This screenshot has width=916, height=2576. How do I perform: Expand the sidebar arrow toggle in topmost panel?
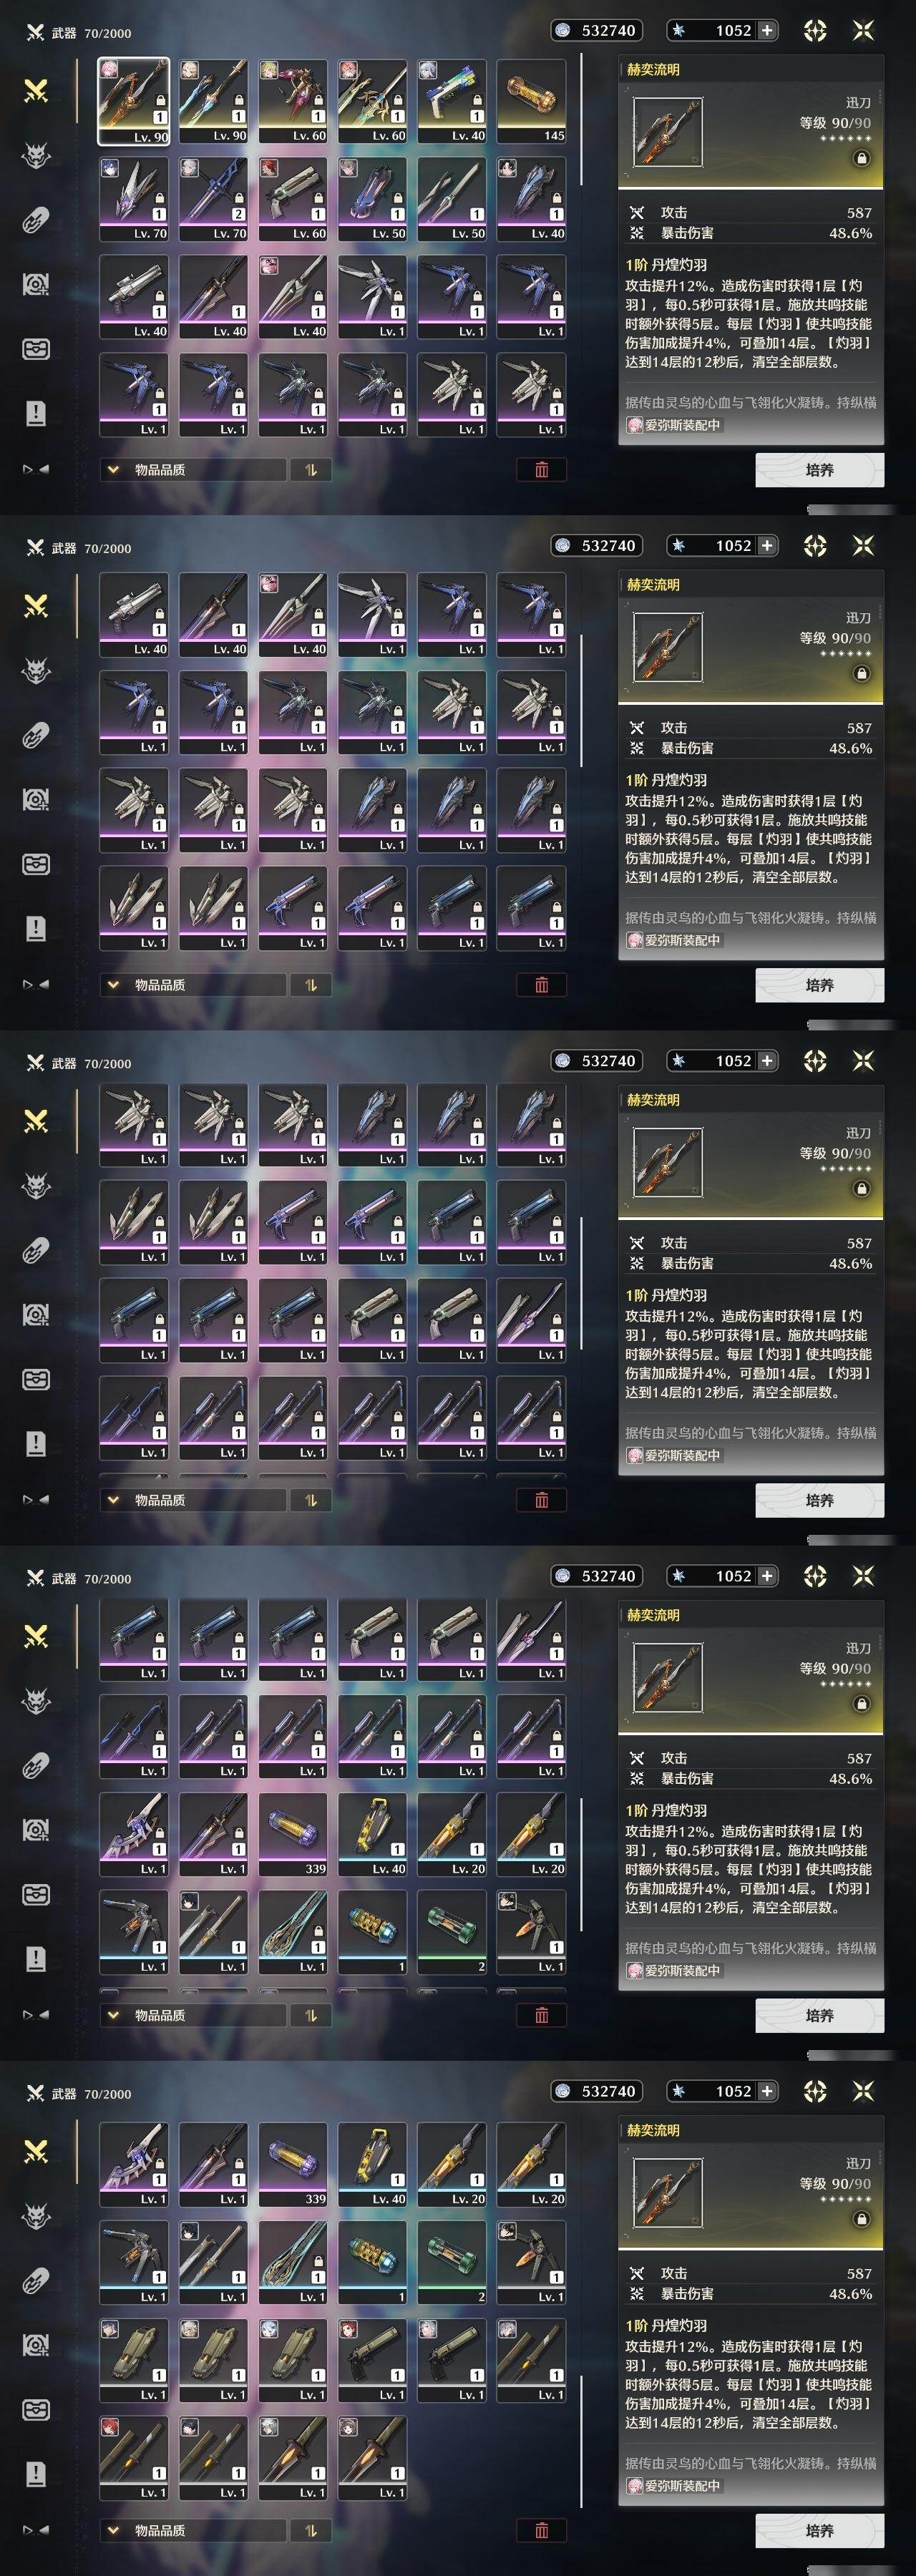click(x=36, y=469)
